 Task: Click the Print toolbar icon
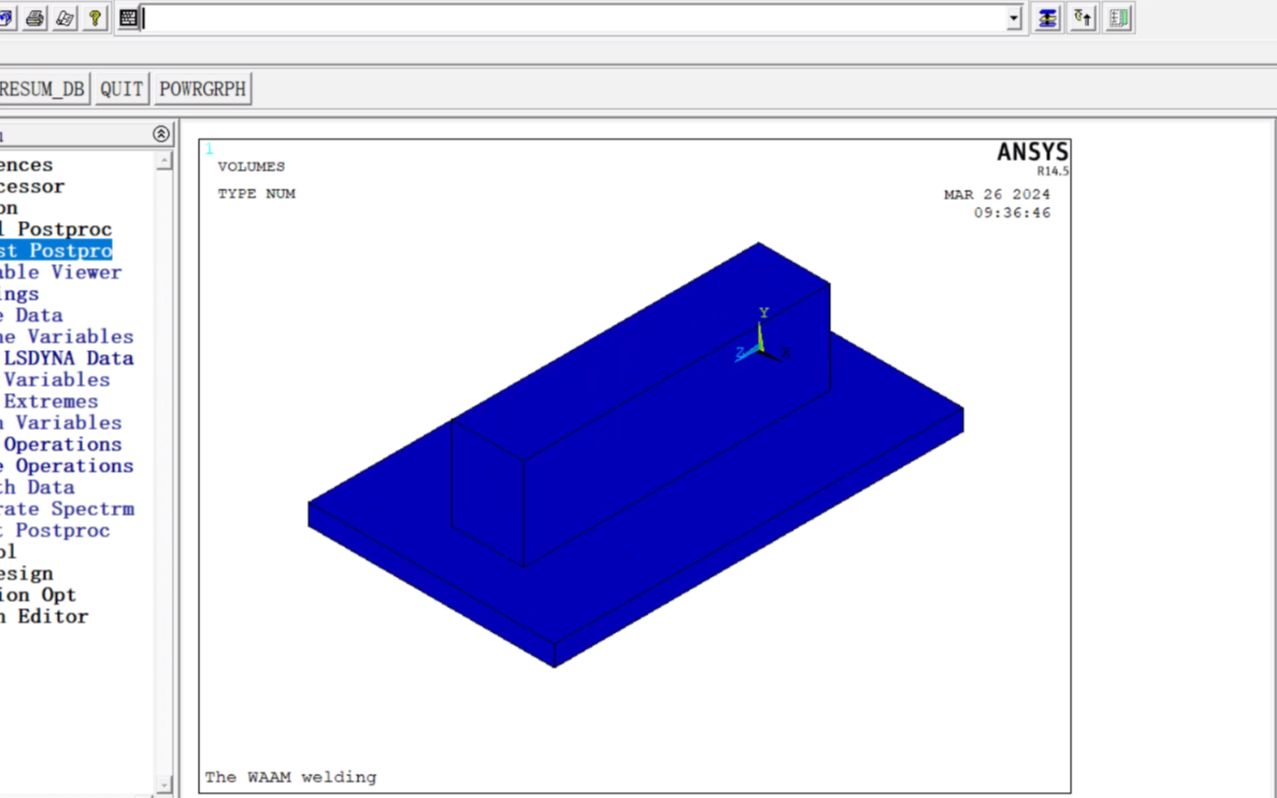pyautogui.click(x=35, y=18)
